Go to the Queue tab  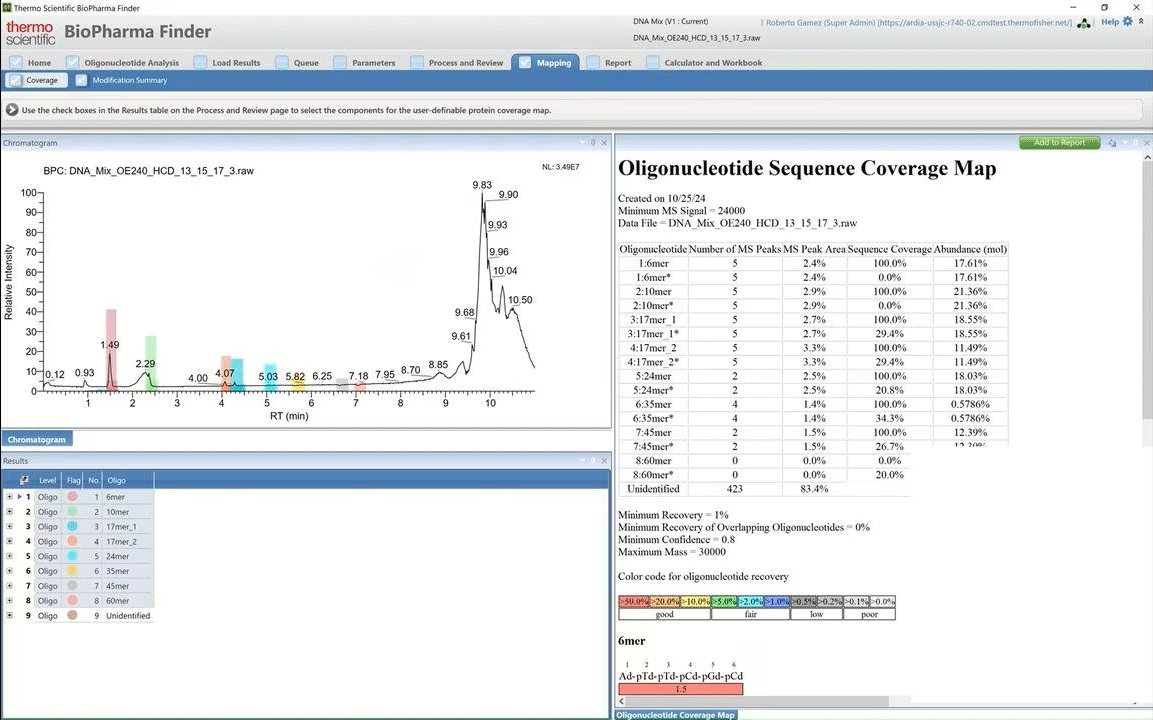point(298,63)
